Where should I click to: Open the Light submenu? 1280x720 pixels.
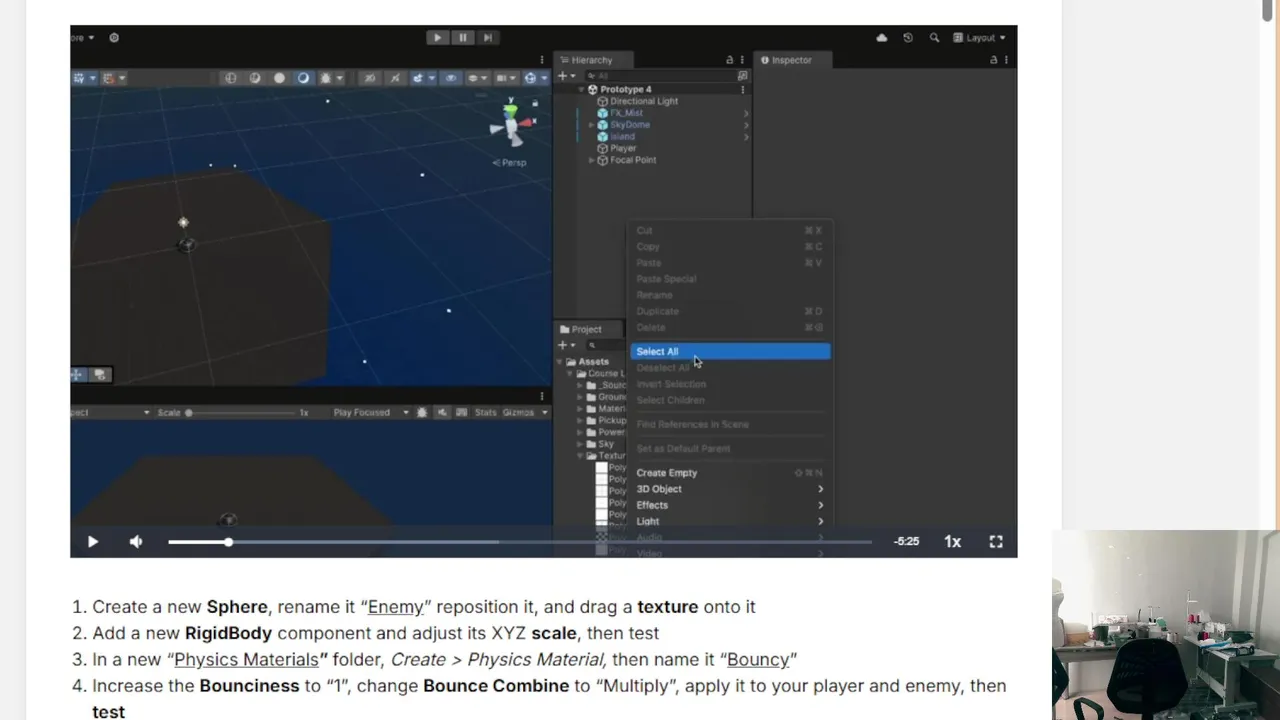[x=730, y=521]
